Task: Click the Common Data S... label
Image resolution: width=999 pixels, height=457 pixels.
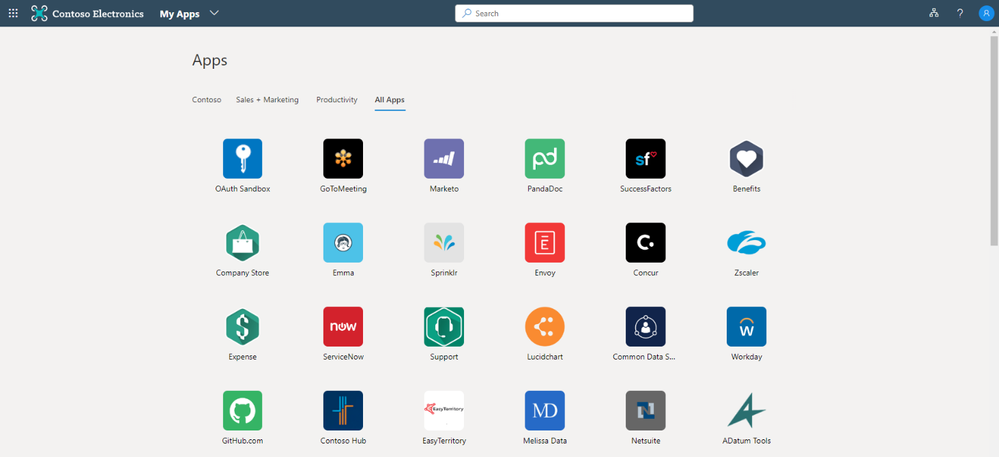Action: 645,358
